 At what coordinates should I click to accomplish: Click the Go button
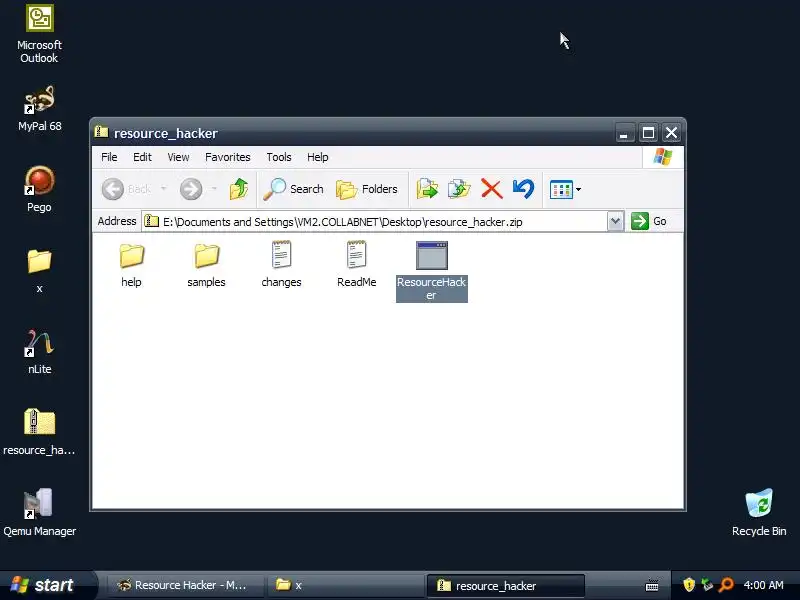(649, 221)
